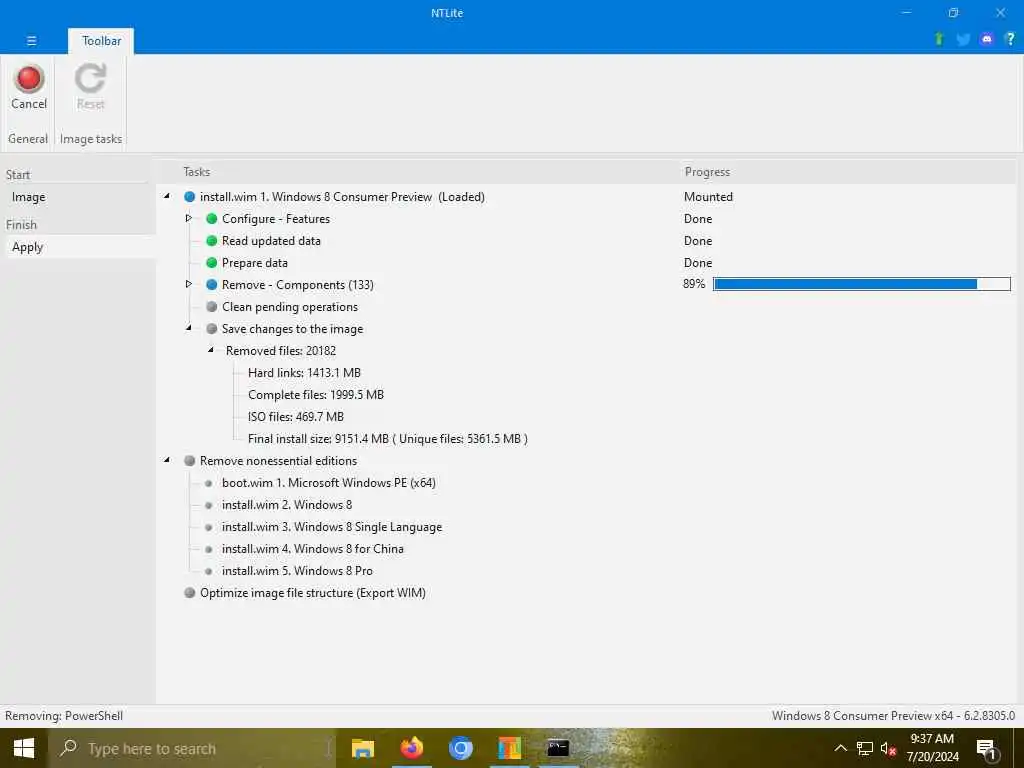
Task: Collapse the Removed files: 20182 node
Action: coord(211,350)
